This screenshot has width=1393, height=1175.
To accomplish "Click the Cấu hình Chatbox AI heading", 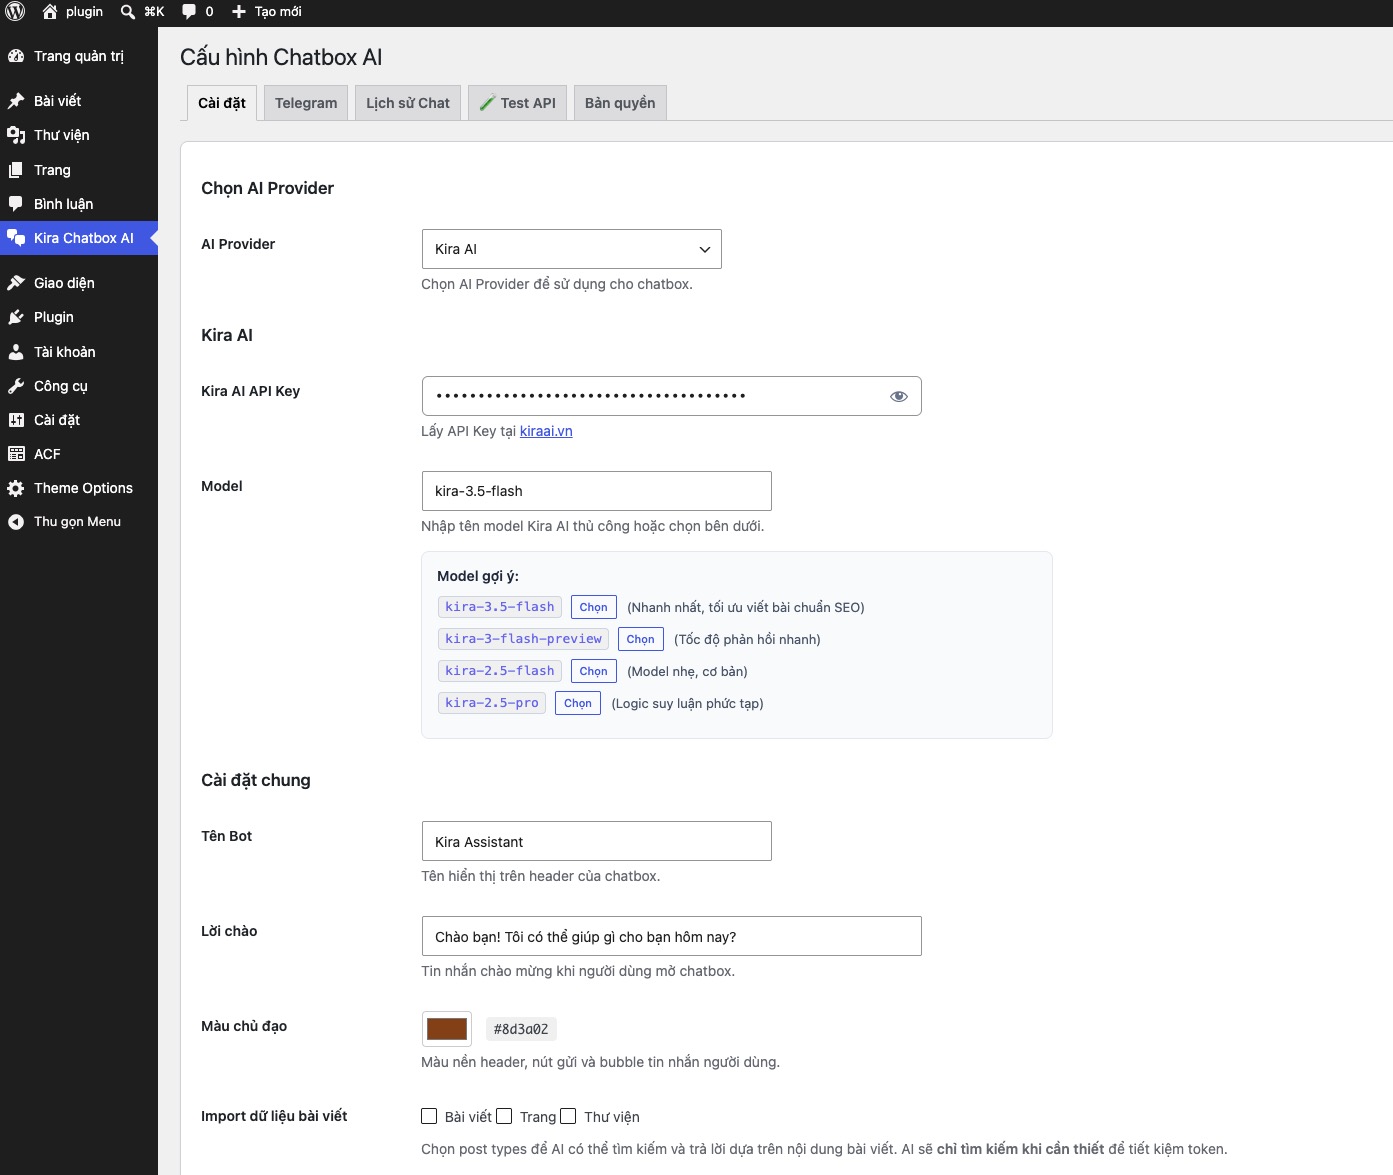I will (x=281, y=57).
